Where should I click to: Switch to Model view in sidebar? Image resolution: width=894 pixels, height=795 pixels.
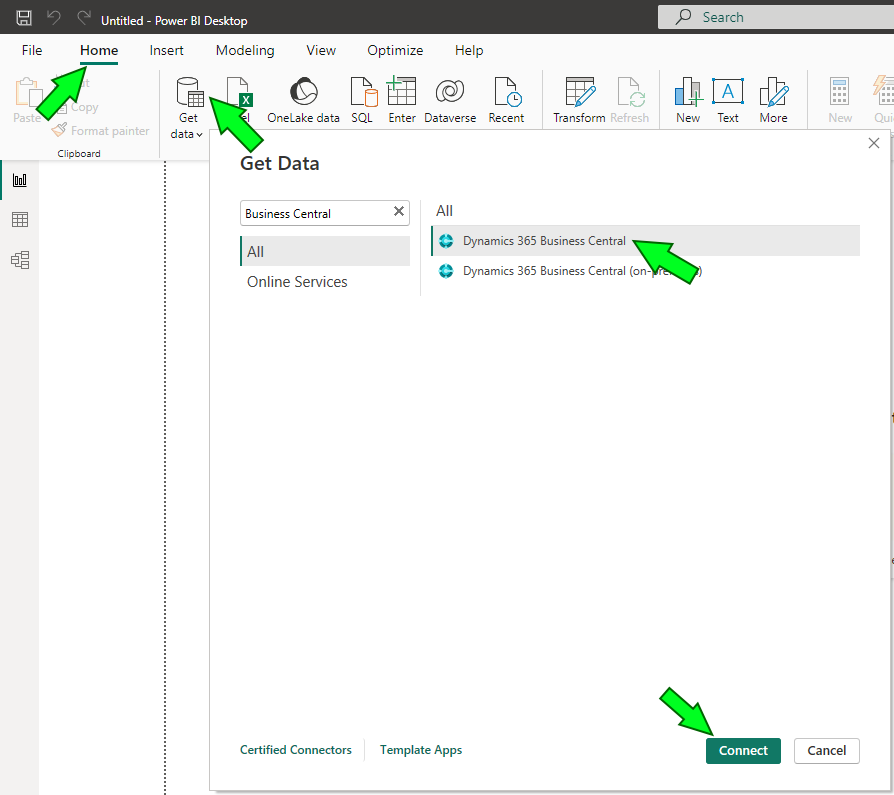click(x=20, y=260)
